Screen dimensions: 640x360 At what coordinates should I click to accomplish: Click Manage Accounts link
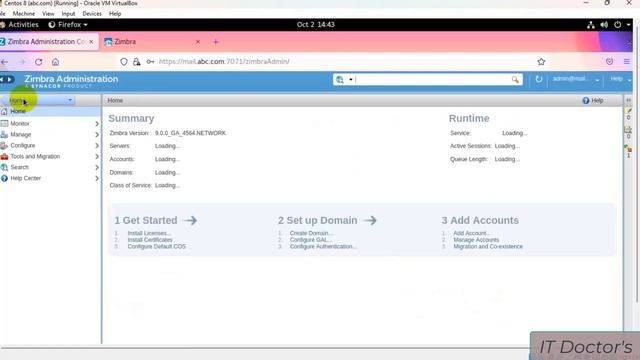tap(476, 240)
